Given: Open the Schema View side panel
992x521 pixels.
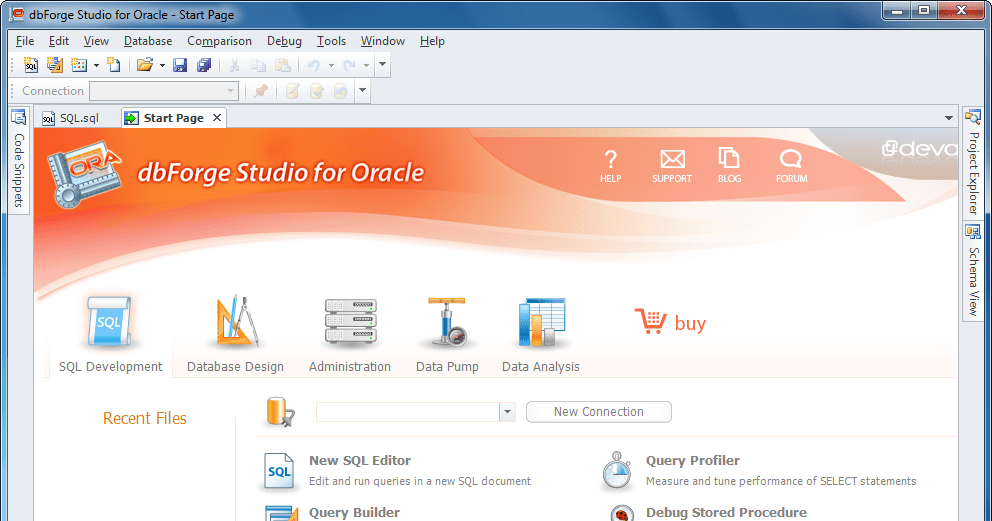Looking at the screenshot, I should pos(973,271).
